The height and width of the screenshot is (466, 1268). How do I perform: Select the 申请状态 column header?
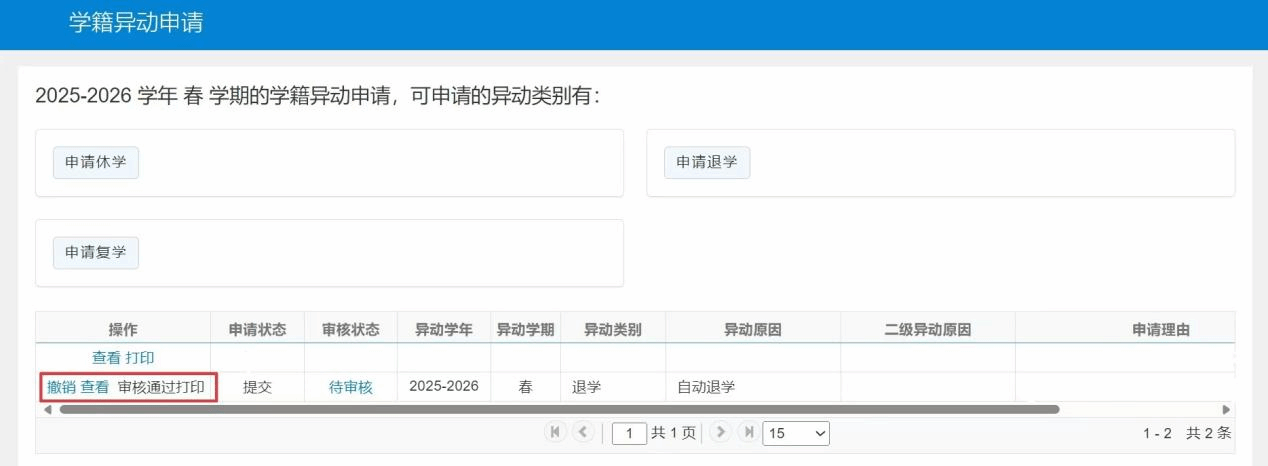pyautogui.click(x=258, y=329)
